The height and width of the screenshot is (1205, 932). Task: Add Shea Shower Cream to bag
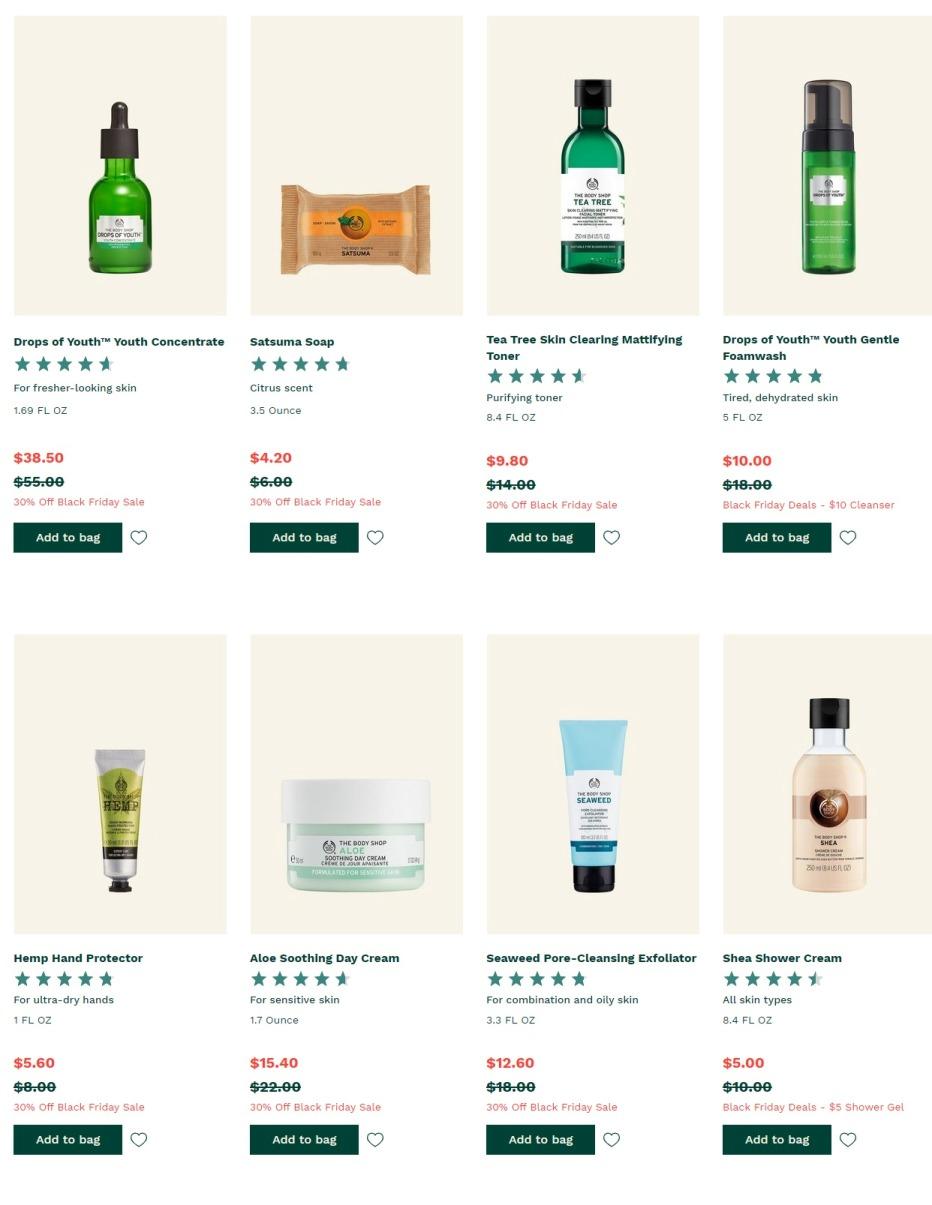point(777,1140)
